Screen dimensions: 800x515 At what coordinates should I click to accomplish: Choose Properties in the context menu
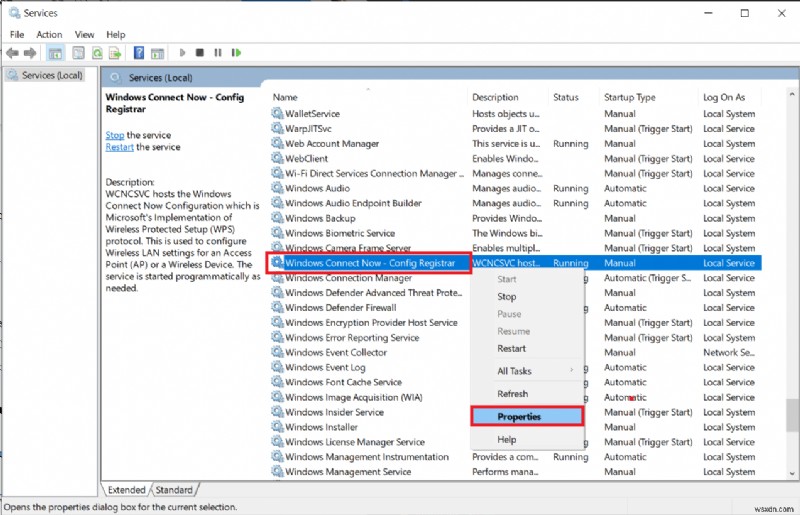[527, 416]
